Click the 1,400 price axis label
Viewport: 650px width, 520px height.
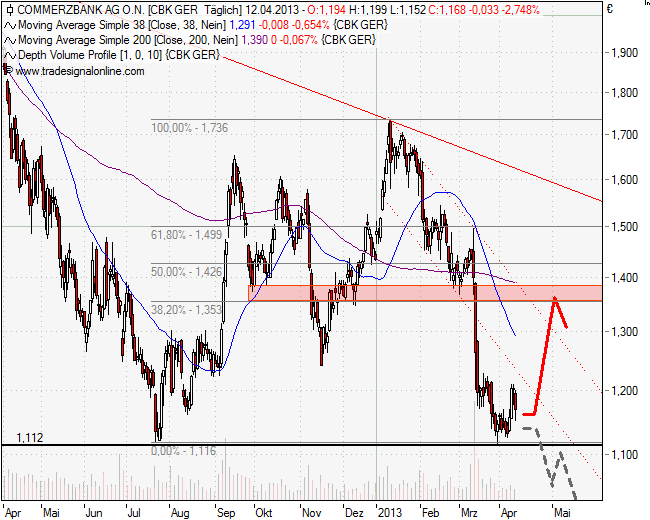coord(625,277)
